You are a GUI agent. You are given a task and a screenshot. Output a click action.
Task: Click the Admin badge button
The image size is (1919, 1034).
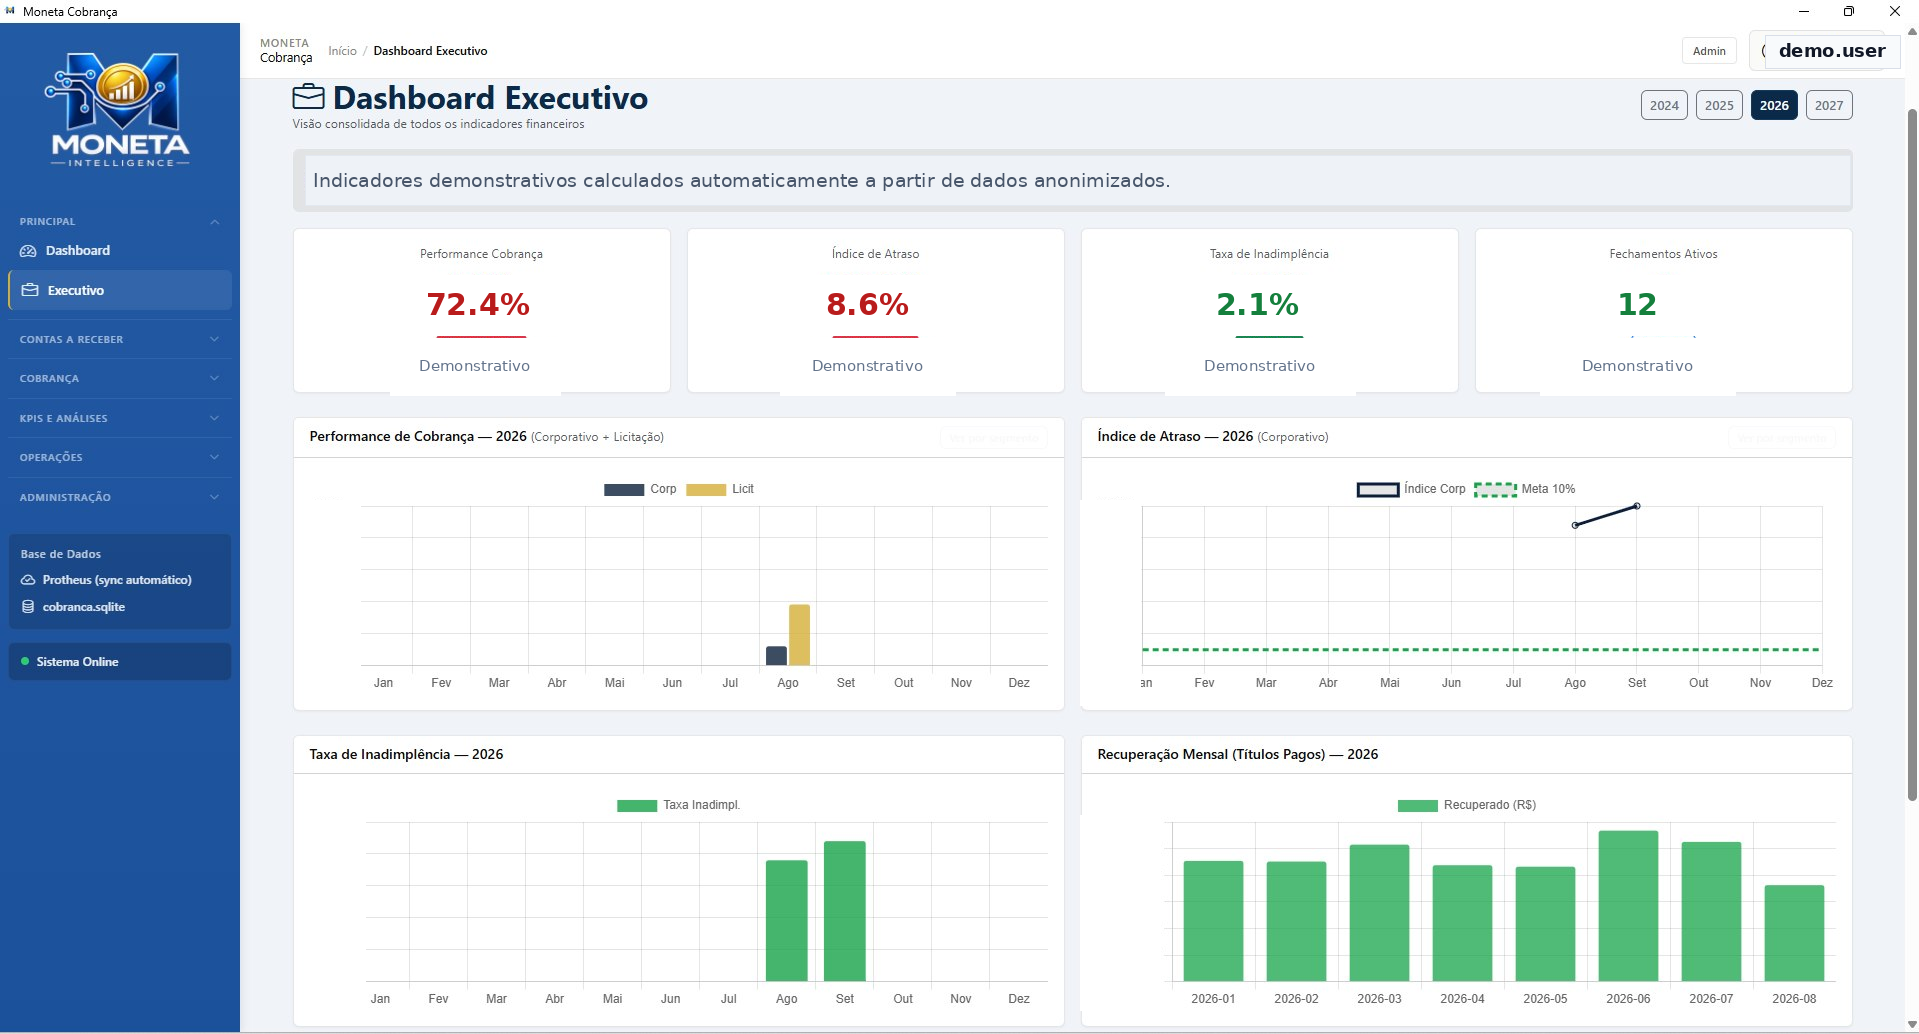(x=1709, y=51)
